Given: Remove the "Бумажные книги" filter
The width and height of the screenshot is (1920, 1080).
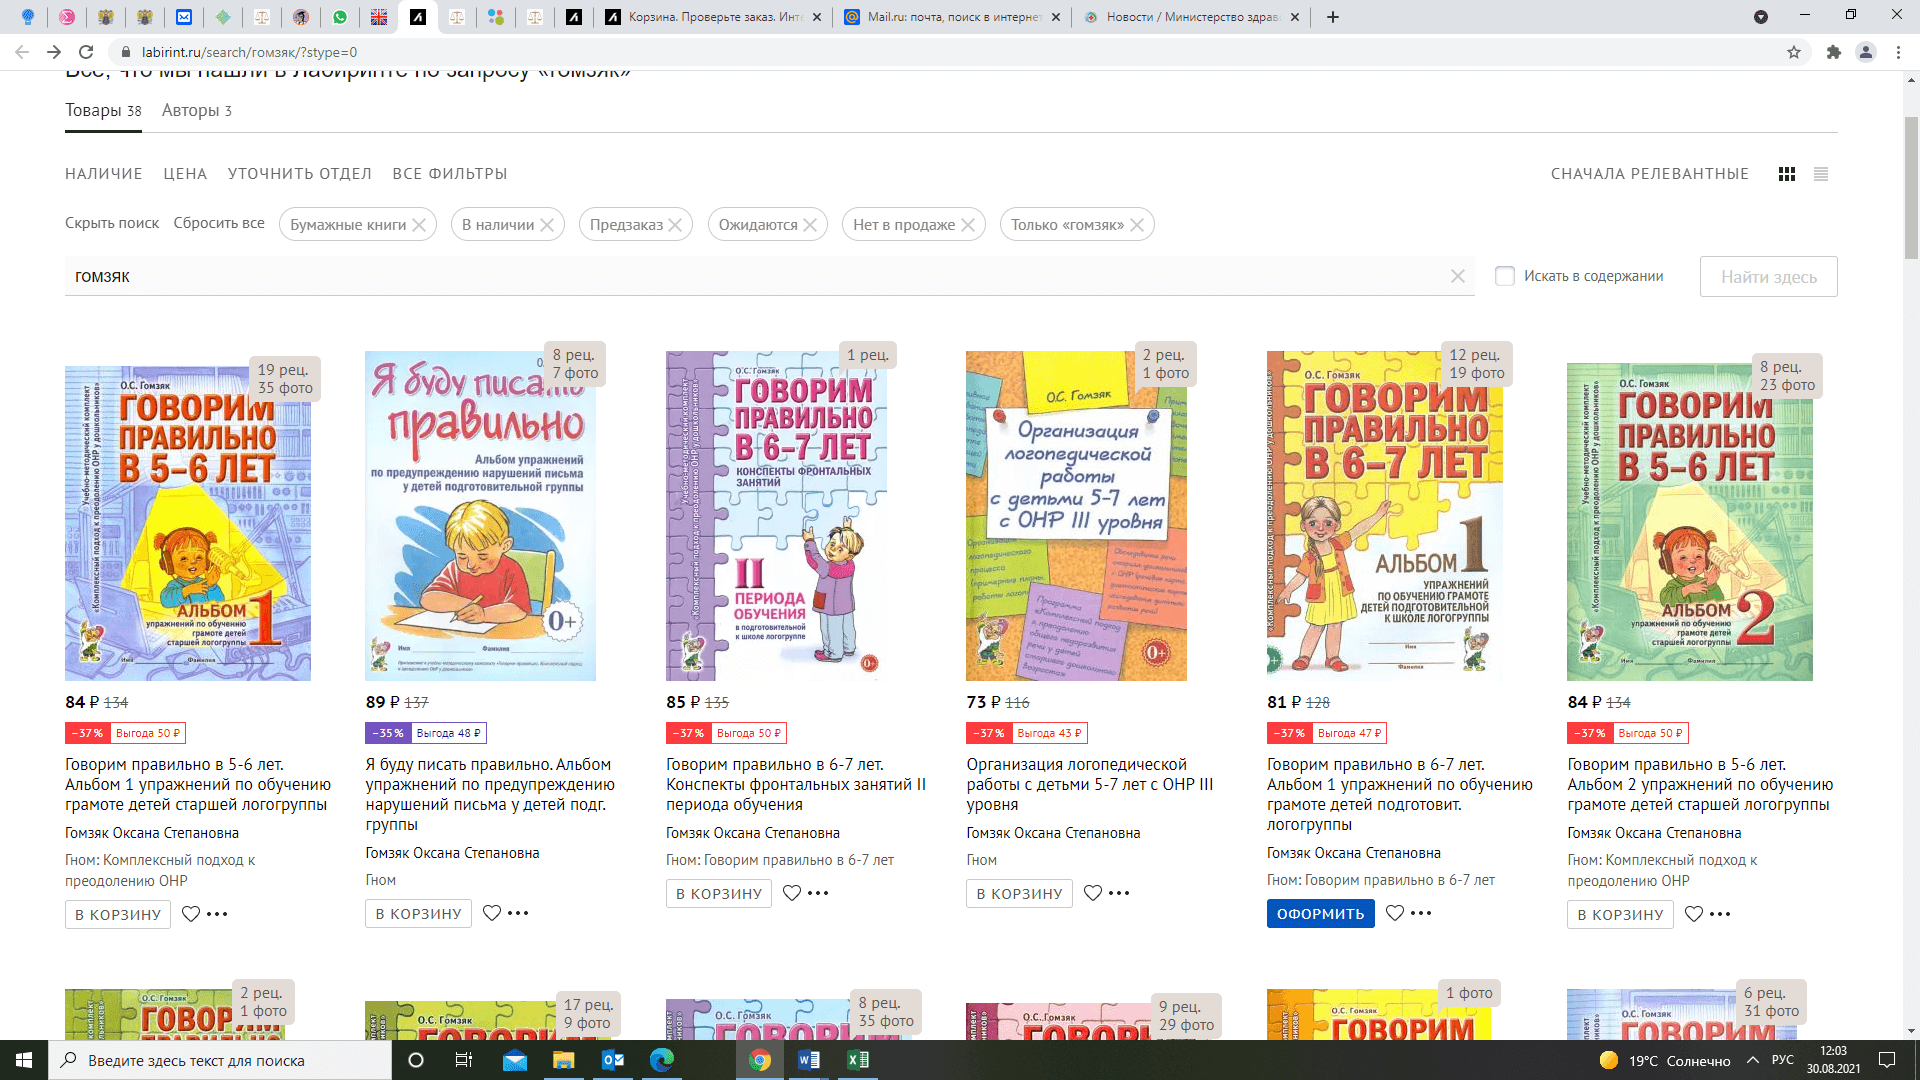Looking at the screenshot, I should (x=419, y=225).
